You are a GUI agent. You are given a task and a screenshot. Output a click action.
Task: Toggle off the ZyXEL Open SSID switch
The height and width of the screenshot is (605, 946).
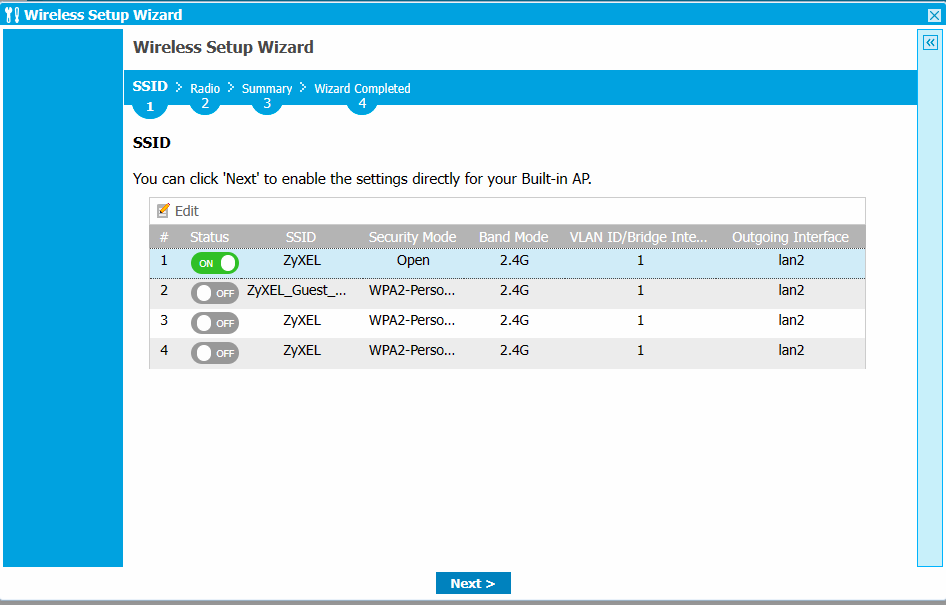tap(215, 263)
